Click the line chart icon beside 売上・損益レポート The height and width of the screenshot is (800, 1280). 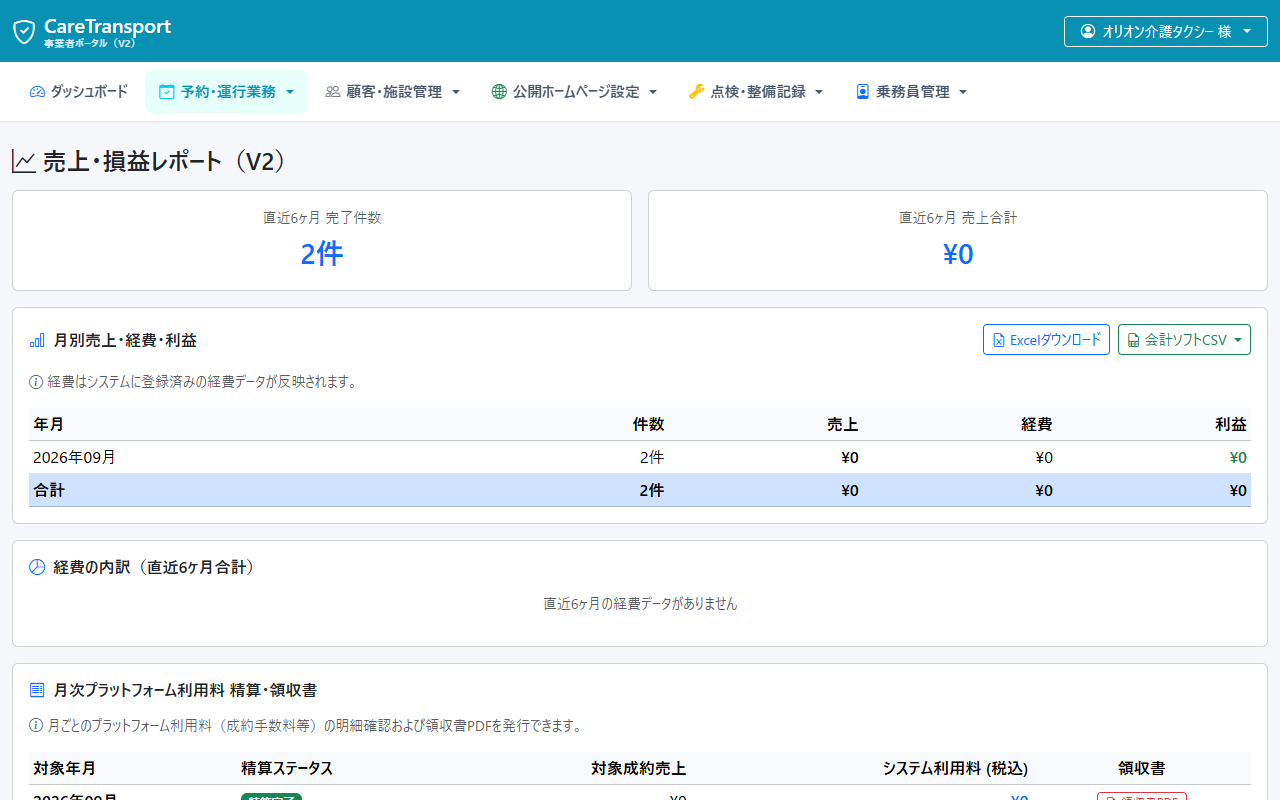tap(24, 162)
